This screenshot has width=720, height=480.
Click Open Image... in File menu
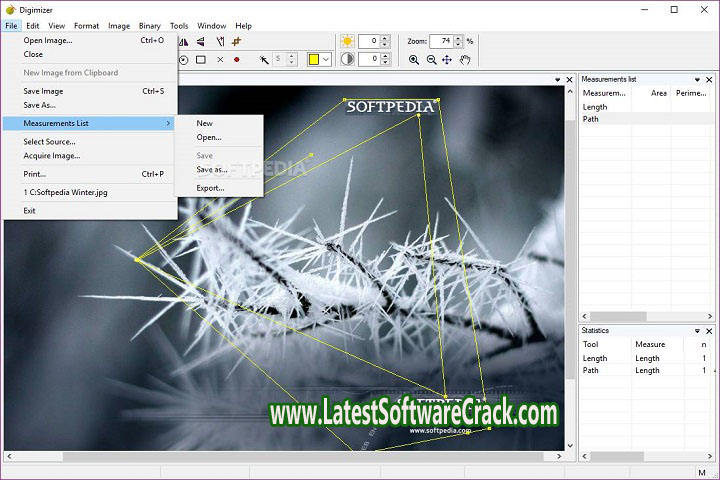[48, 41]
